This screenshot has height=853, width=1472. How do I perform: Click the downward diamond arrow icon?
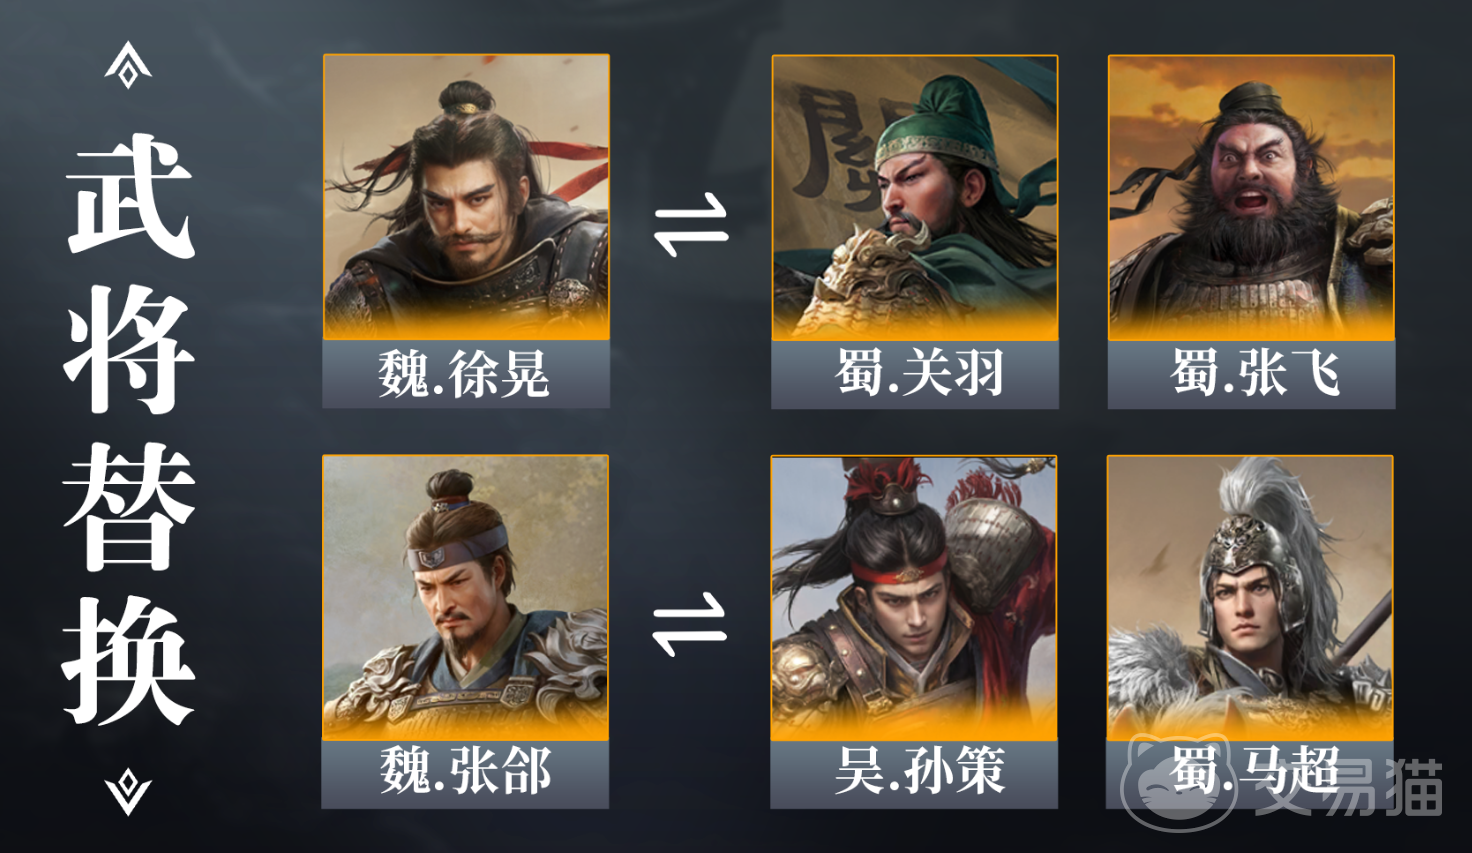click(x=128, y=791)
